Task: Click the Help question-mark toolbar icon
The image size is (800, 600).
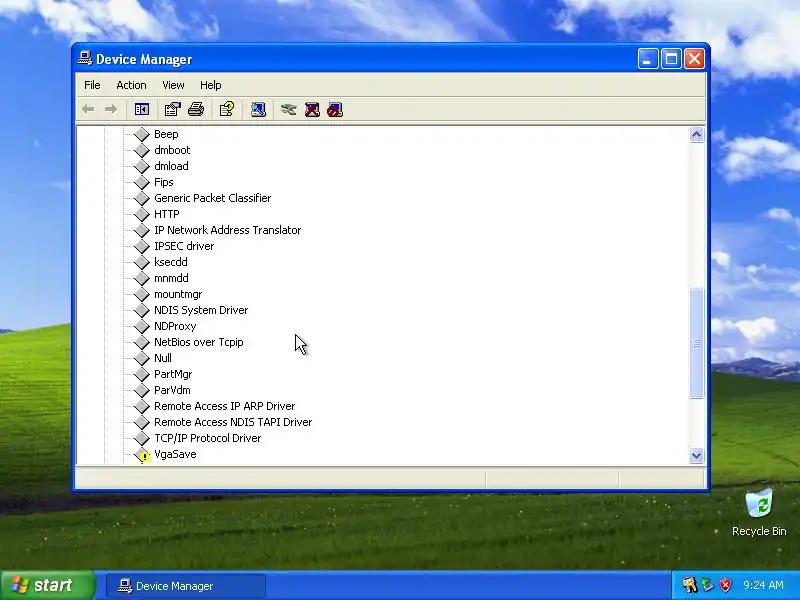Action: [x=227, y=109]
